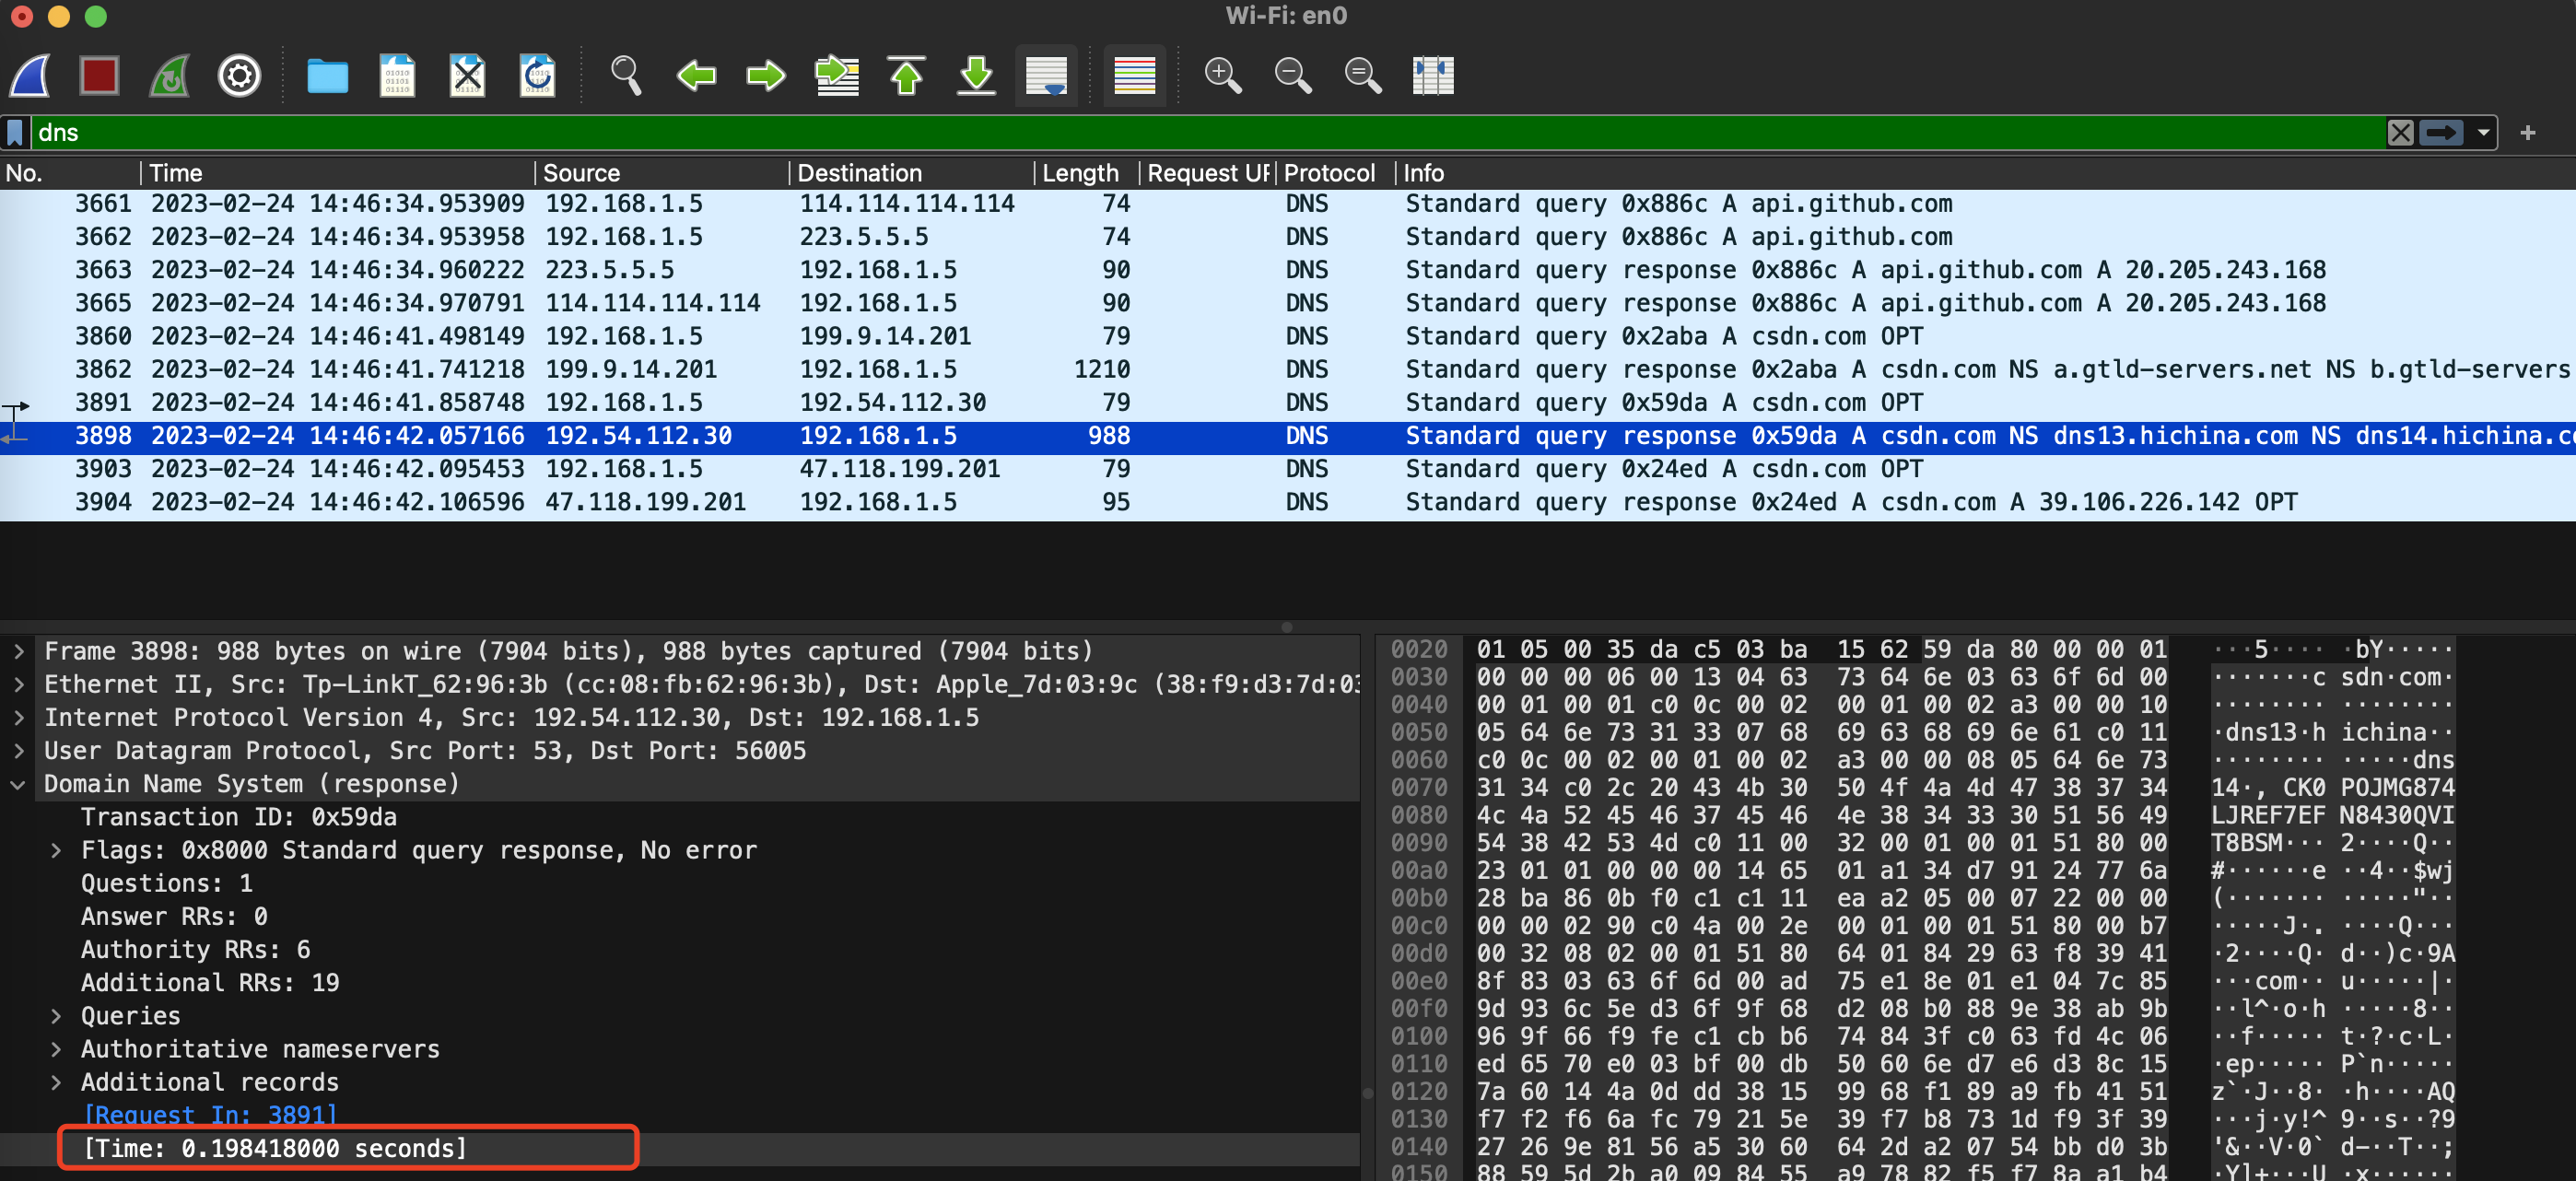Select packet 3661 api.github.com query

(1288, 204)
